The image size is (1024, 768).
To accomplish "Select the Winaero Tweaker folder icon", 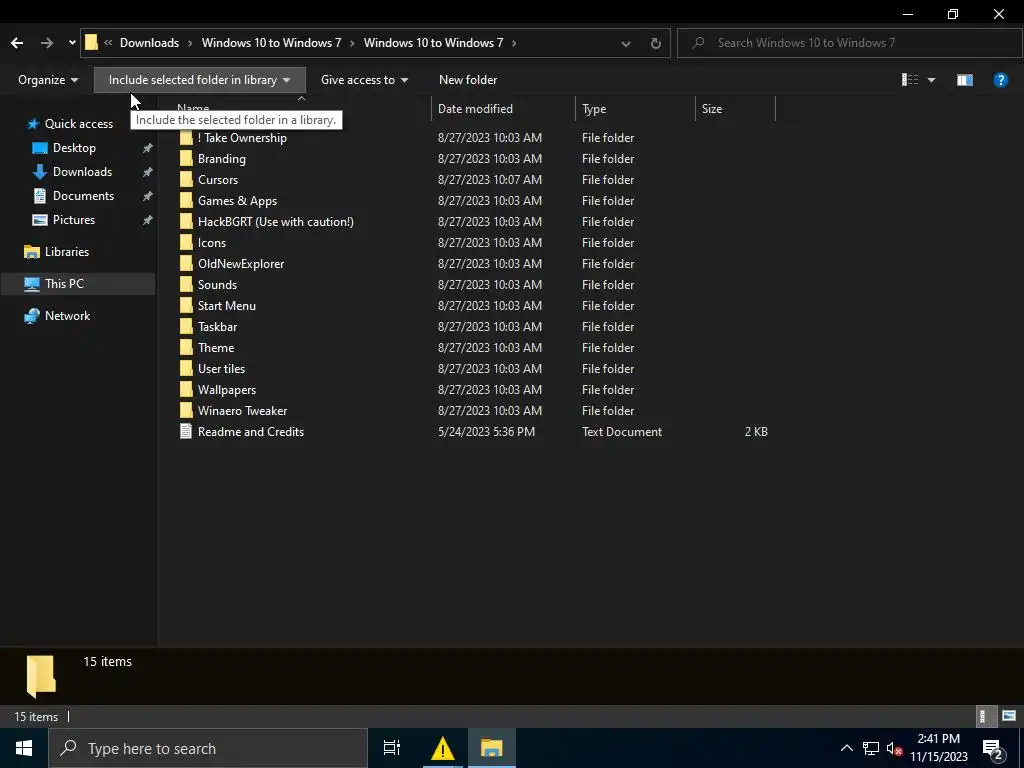I will (x=187, y=411).
